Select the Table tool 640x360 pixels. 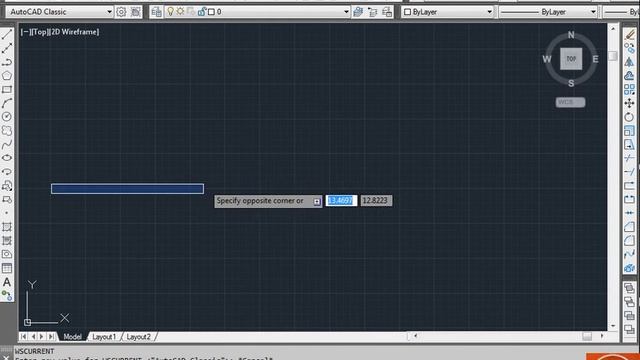(7, 268)
